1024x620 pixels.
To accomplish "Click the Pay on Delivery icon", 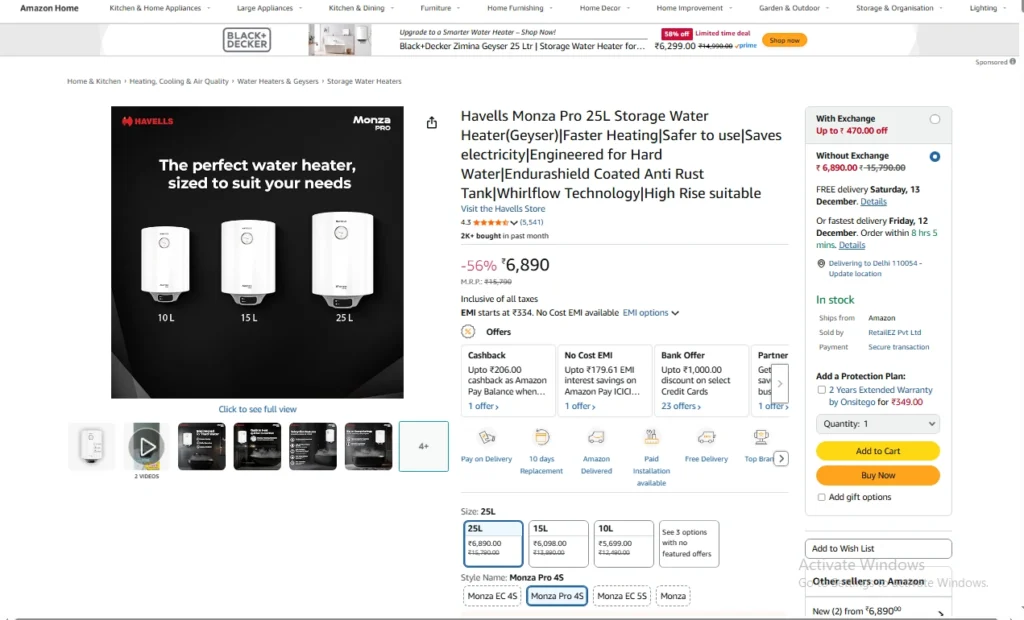I will click(487, 438).
